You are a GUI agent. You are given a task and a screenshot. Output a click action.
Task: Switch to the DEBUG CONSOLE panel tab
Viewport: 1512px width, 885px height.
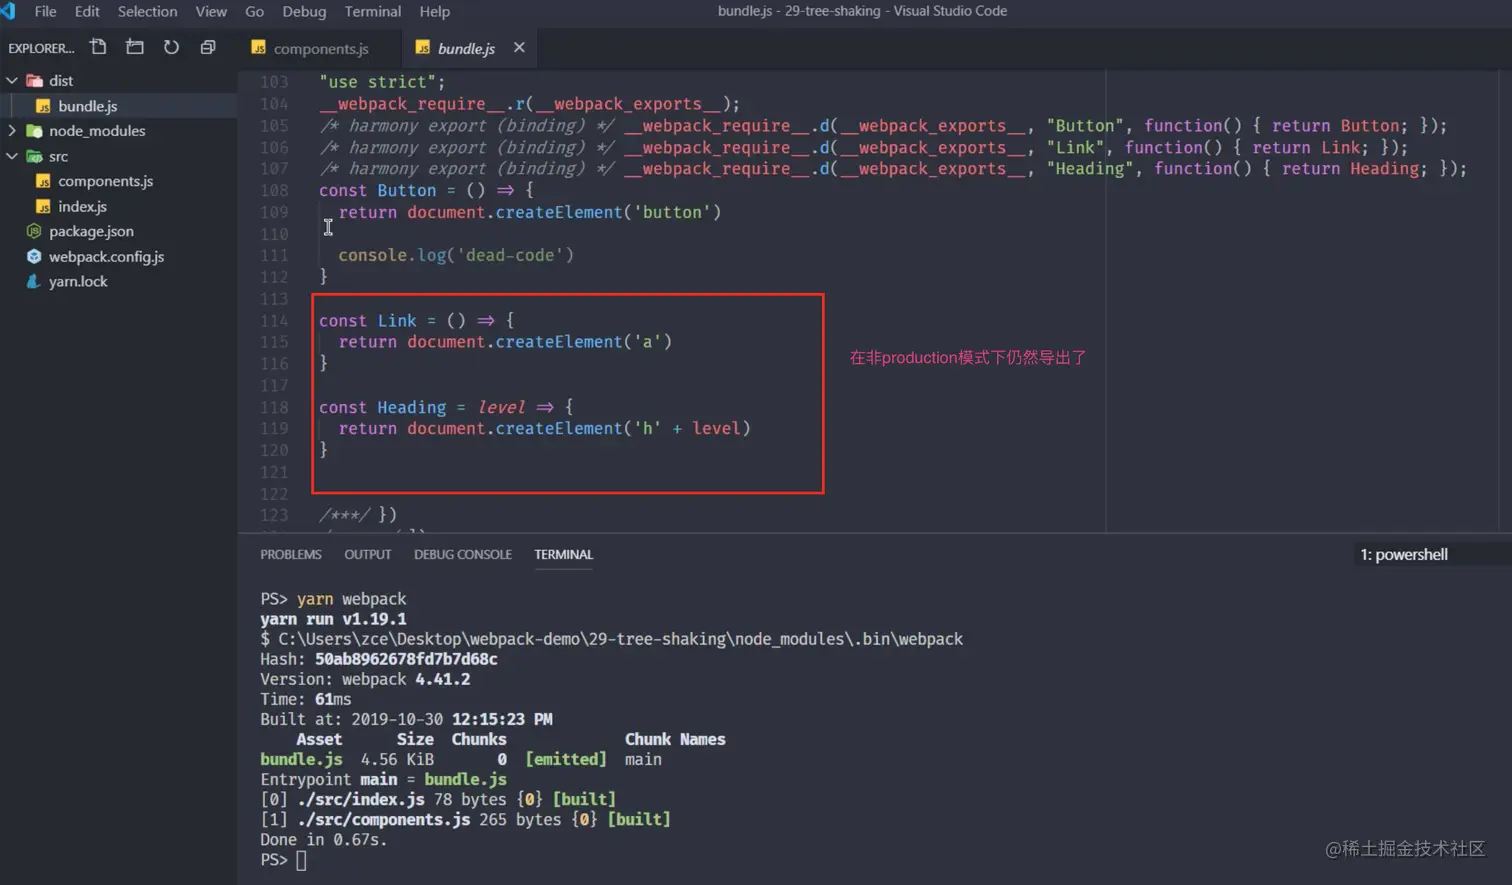[463, 554]
